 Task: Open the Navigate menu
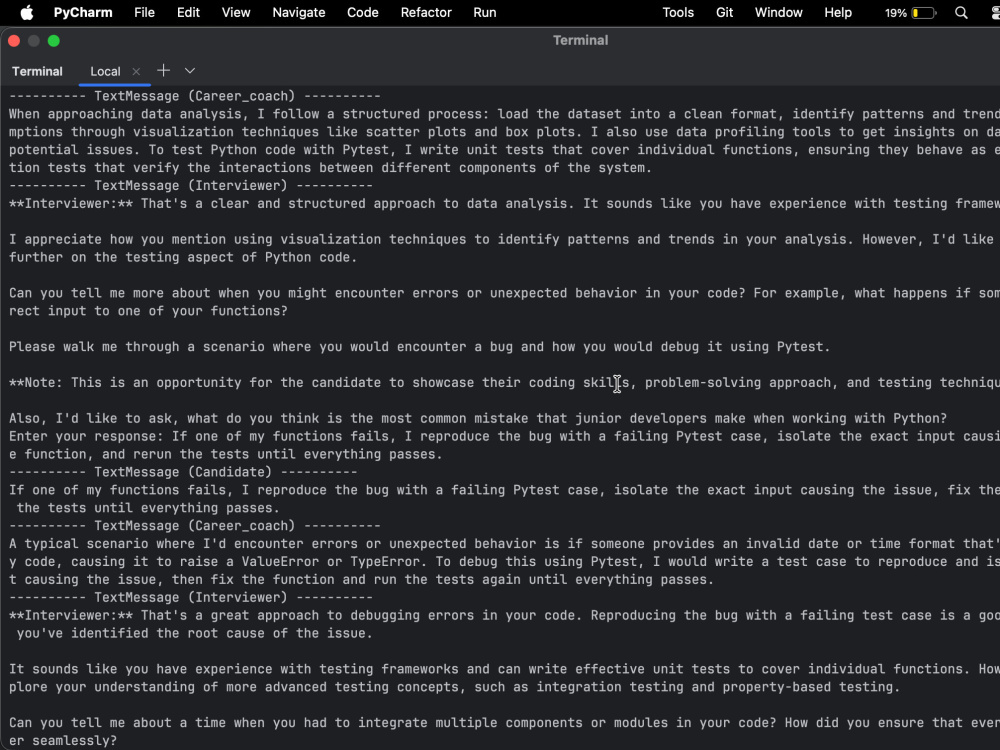tap(298, 13)
